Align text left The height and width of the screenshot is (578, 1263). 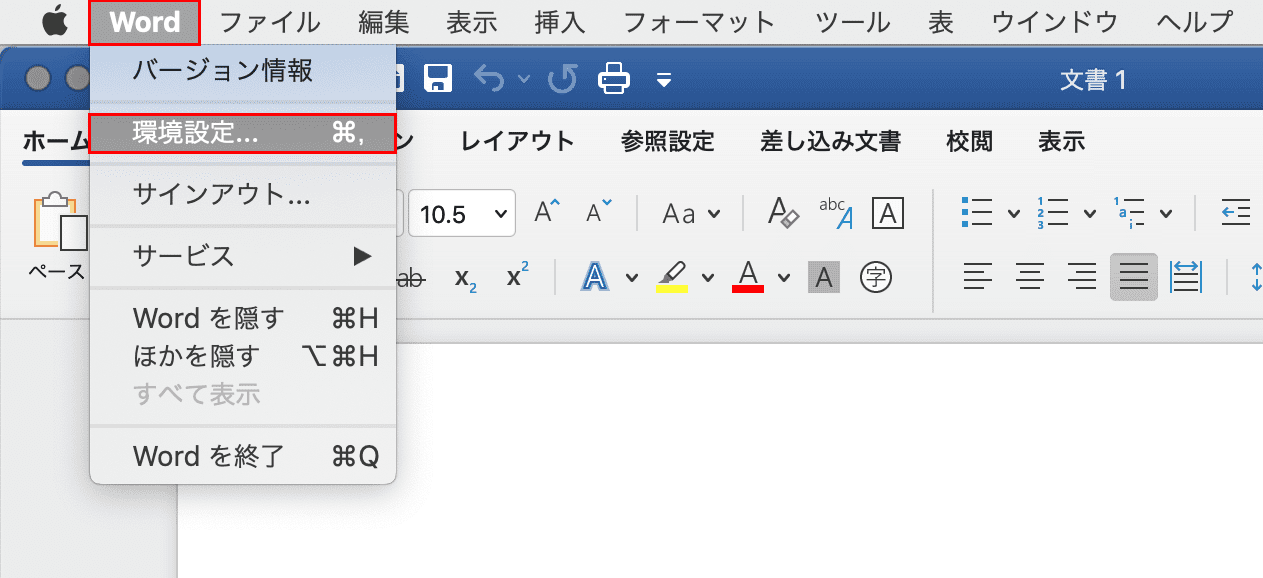pyautogui.click(x=978, y=277)
